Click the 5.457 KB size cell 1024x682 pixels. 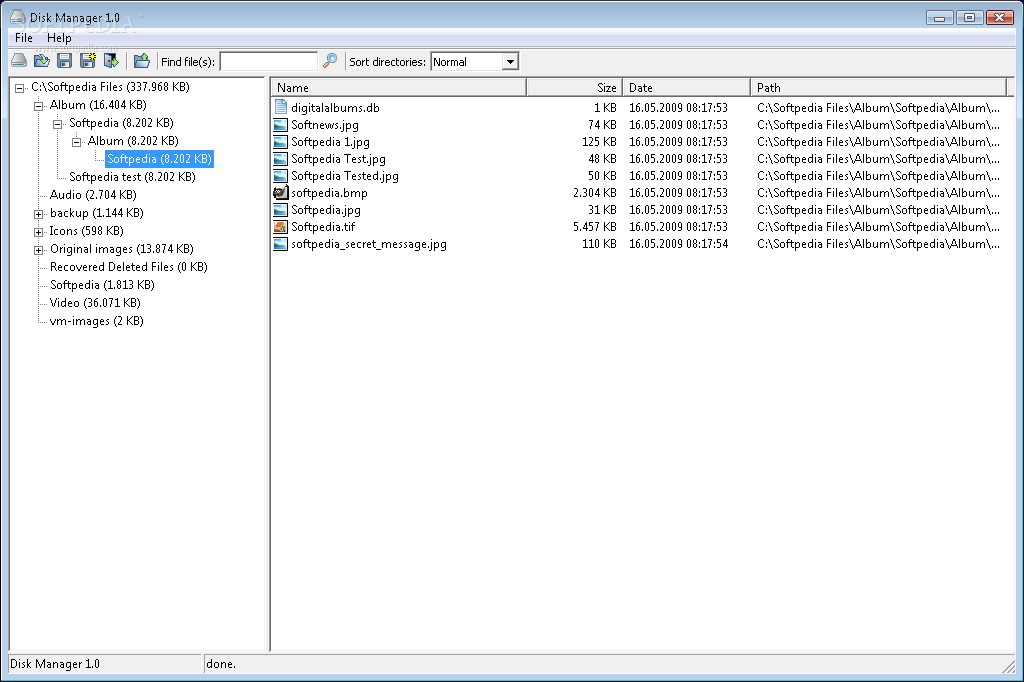[594, 226]
